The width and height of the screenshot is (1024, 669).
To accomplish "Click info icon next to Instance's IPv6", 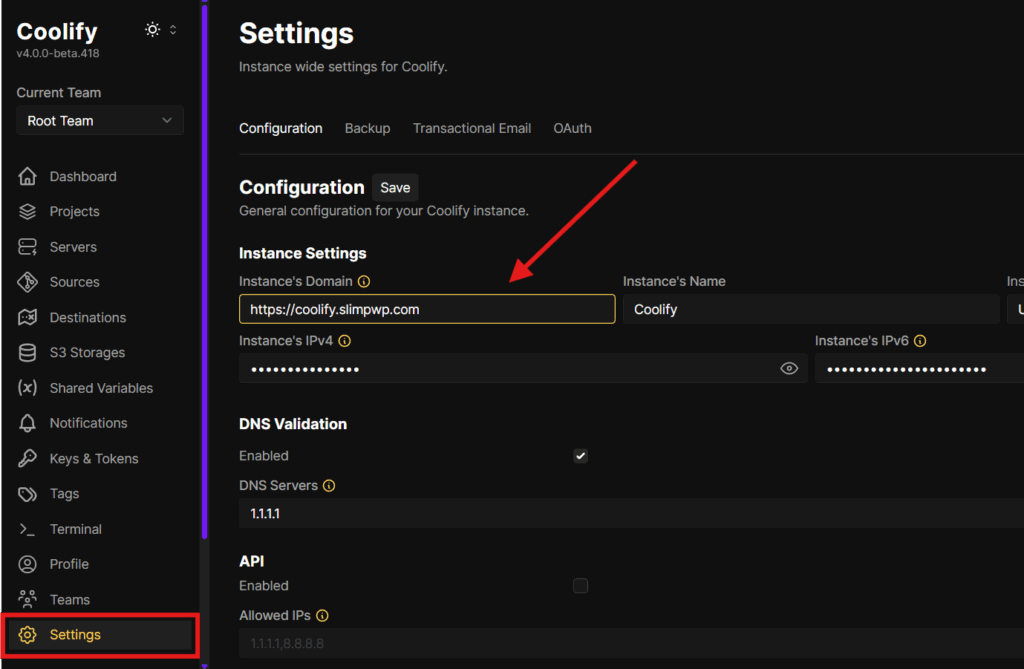I will coord(920,341).
